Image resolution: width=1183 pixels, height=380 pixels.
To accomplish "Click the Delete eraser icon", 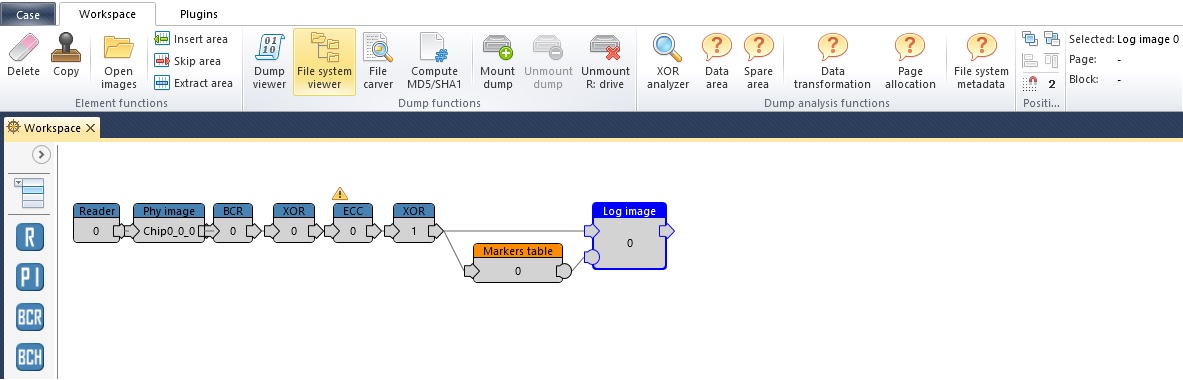I will coord(23,48).
